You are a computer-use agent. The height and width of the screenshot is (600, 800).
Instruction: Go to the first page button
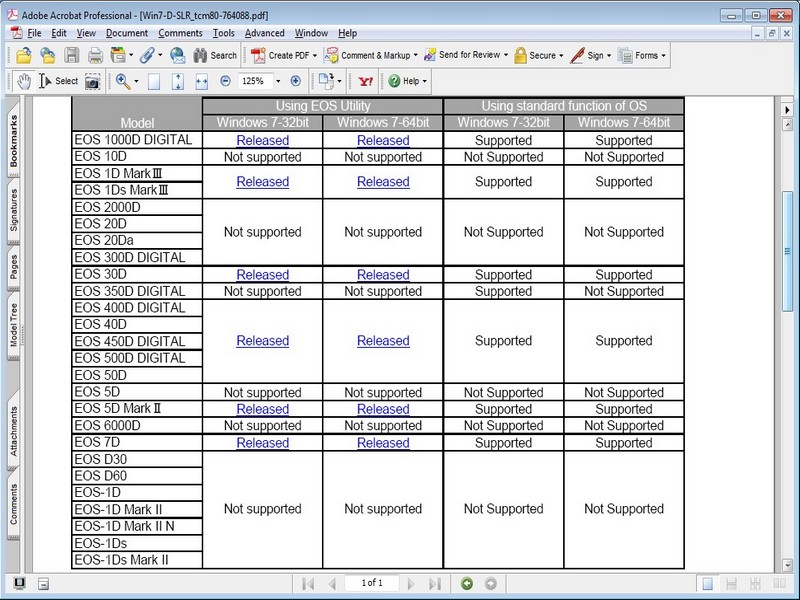tap(308, 583)
